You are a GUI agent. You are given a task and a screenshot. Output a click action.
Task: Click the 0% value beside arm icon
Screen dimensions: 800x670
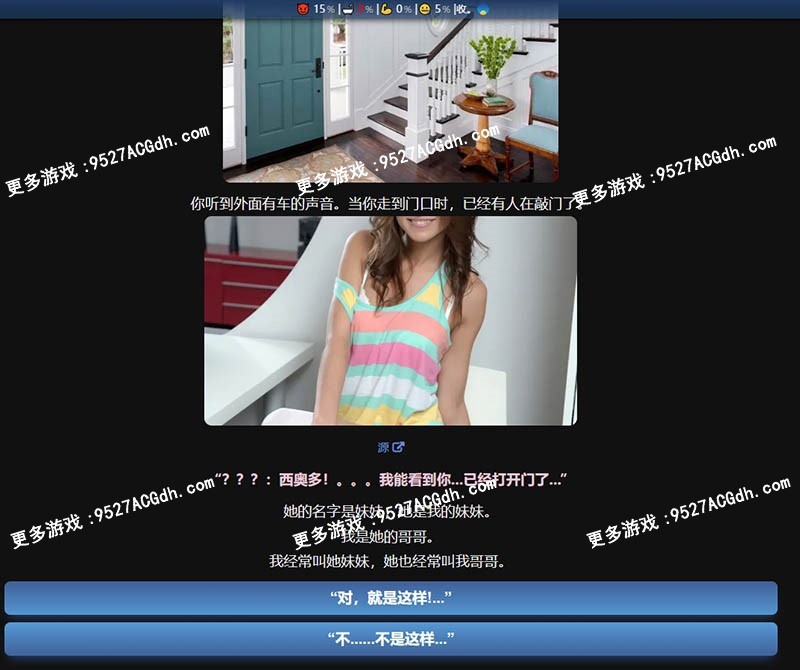(x=404, y=9)
